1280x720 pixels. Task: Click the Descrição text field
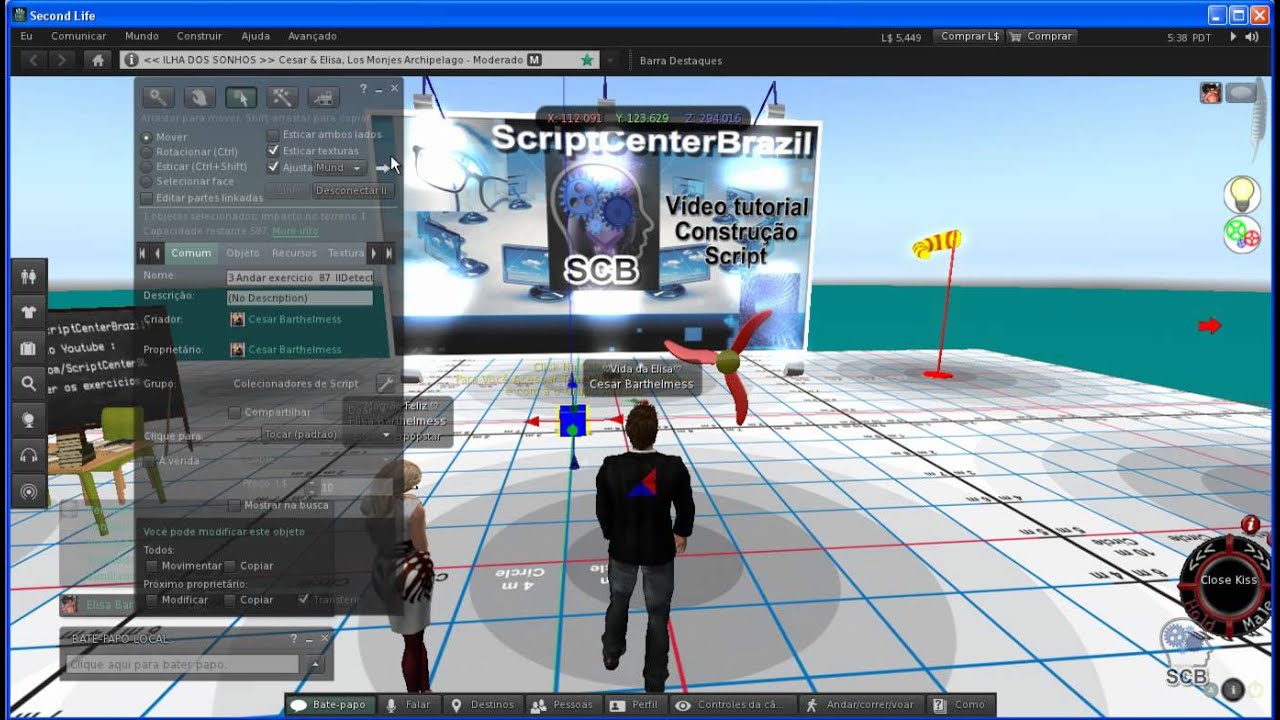tap(300, 298)
